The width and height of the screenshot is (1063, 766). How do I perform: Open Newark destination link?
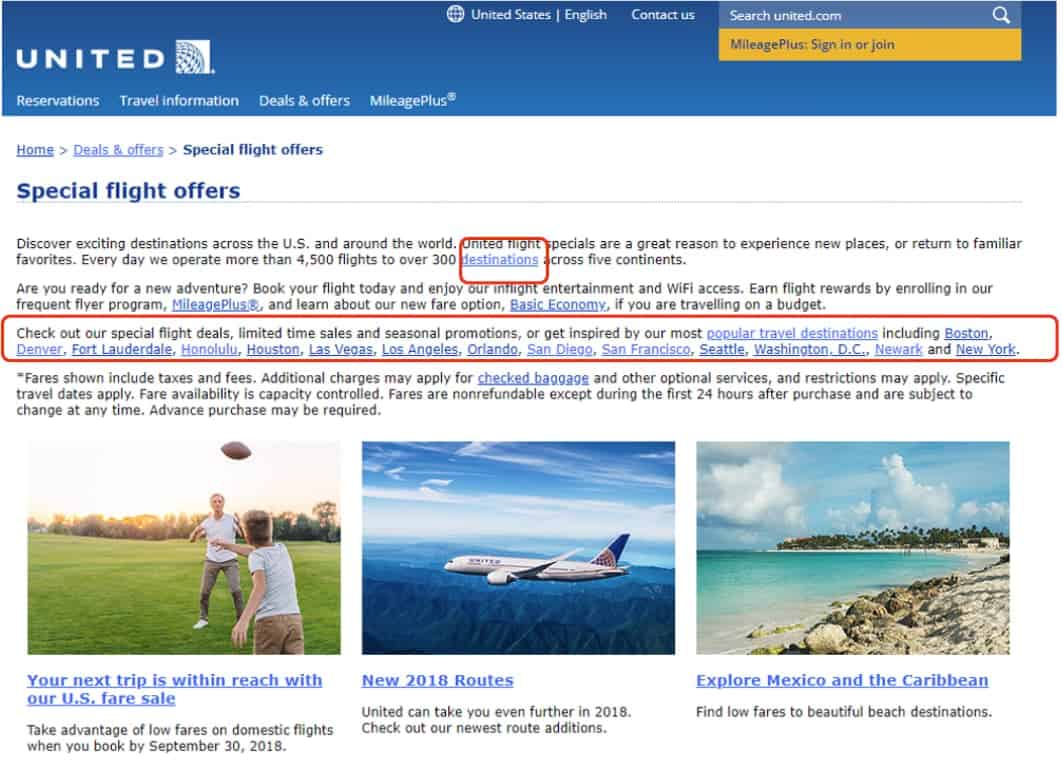(898, 350)
